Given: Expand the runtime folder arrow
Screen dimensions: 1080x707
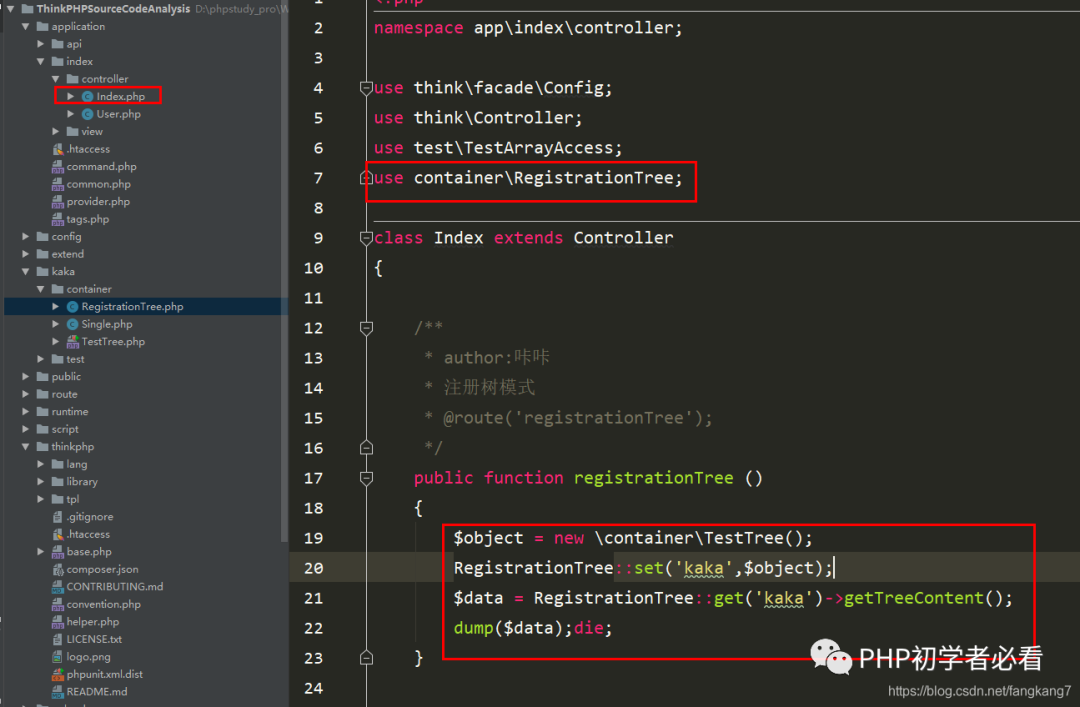Looking at the screenshot, I should (25, 411).
